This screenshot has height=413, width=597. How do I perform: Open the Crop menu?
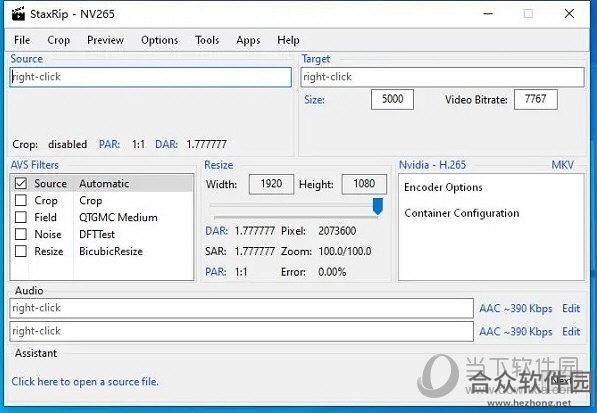[x=59, y=40]
